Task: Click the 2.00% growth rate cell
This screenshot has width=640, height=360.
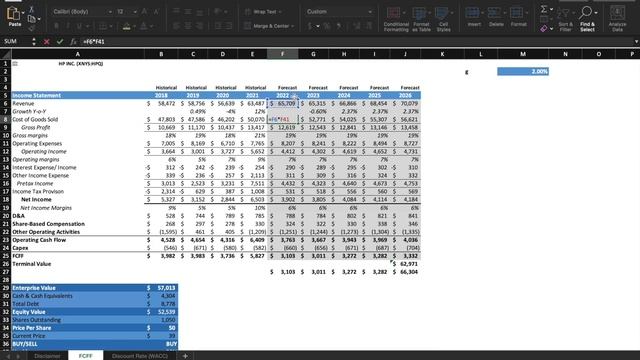Action: coord(522,71)
